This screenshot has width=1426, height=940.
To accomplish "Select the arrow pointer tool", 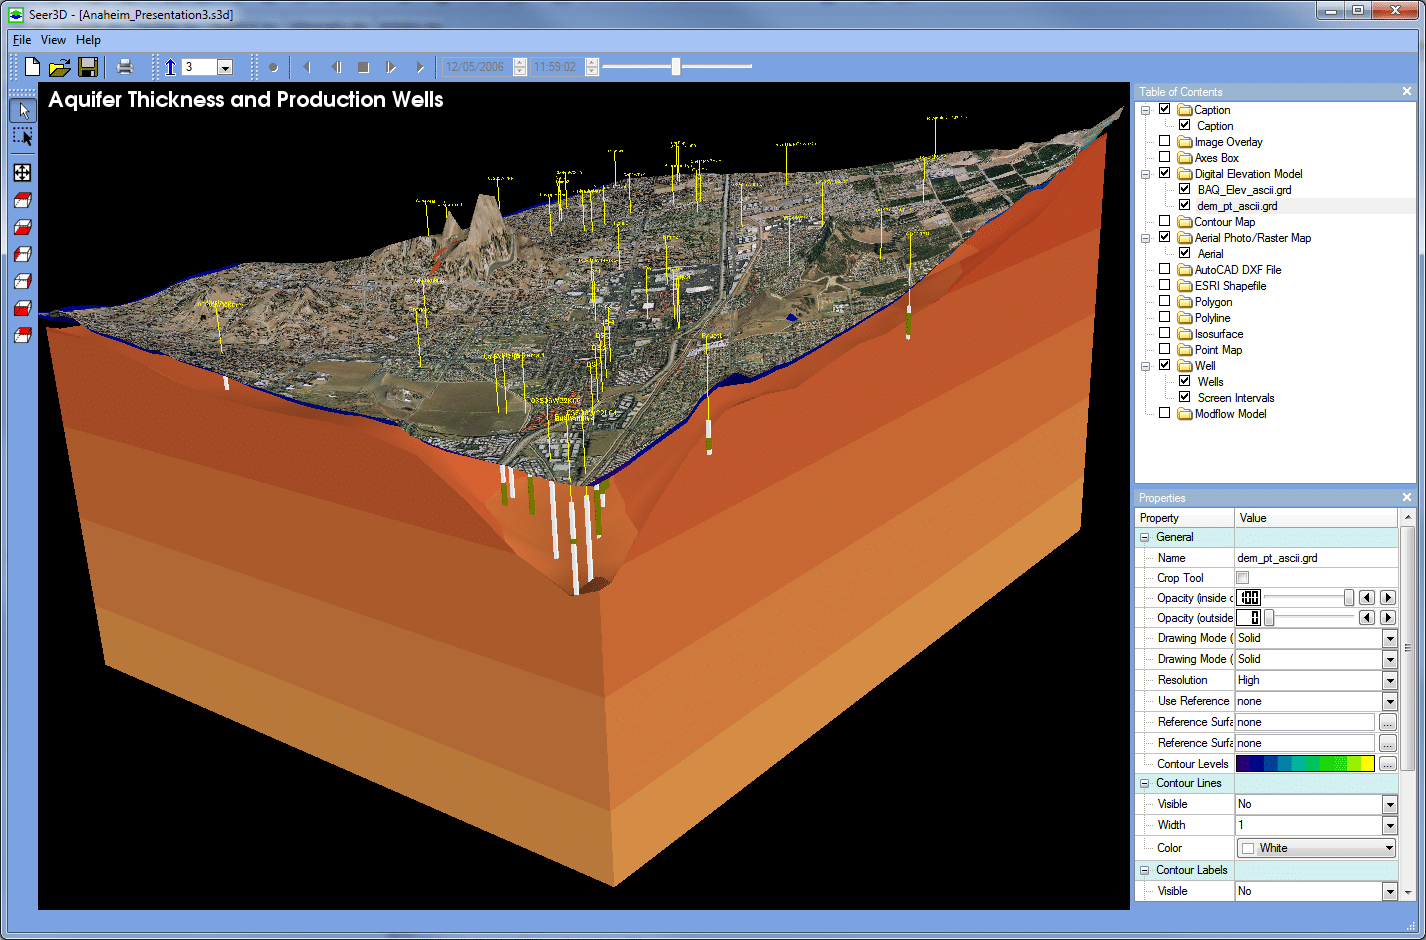I will click(23, 110).
